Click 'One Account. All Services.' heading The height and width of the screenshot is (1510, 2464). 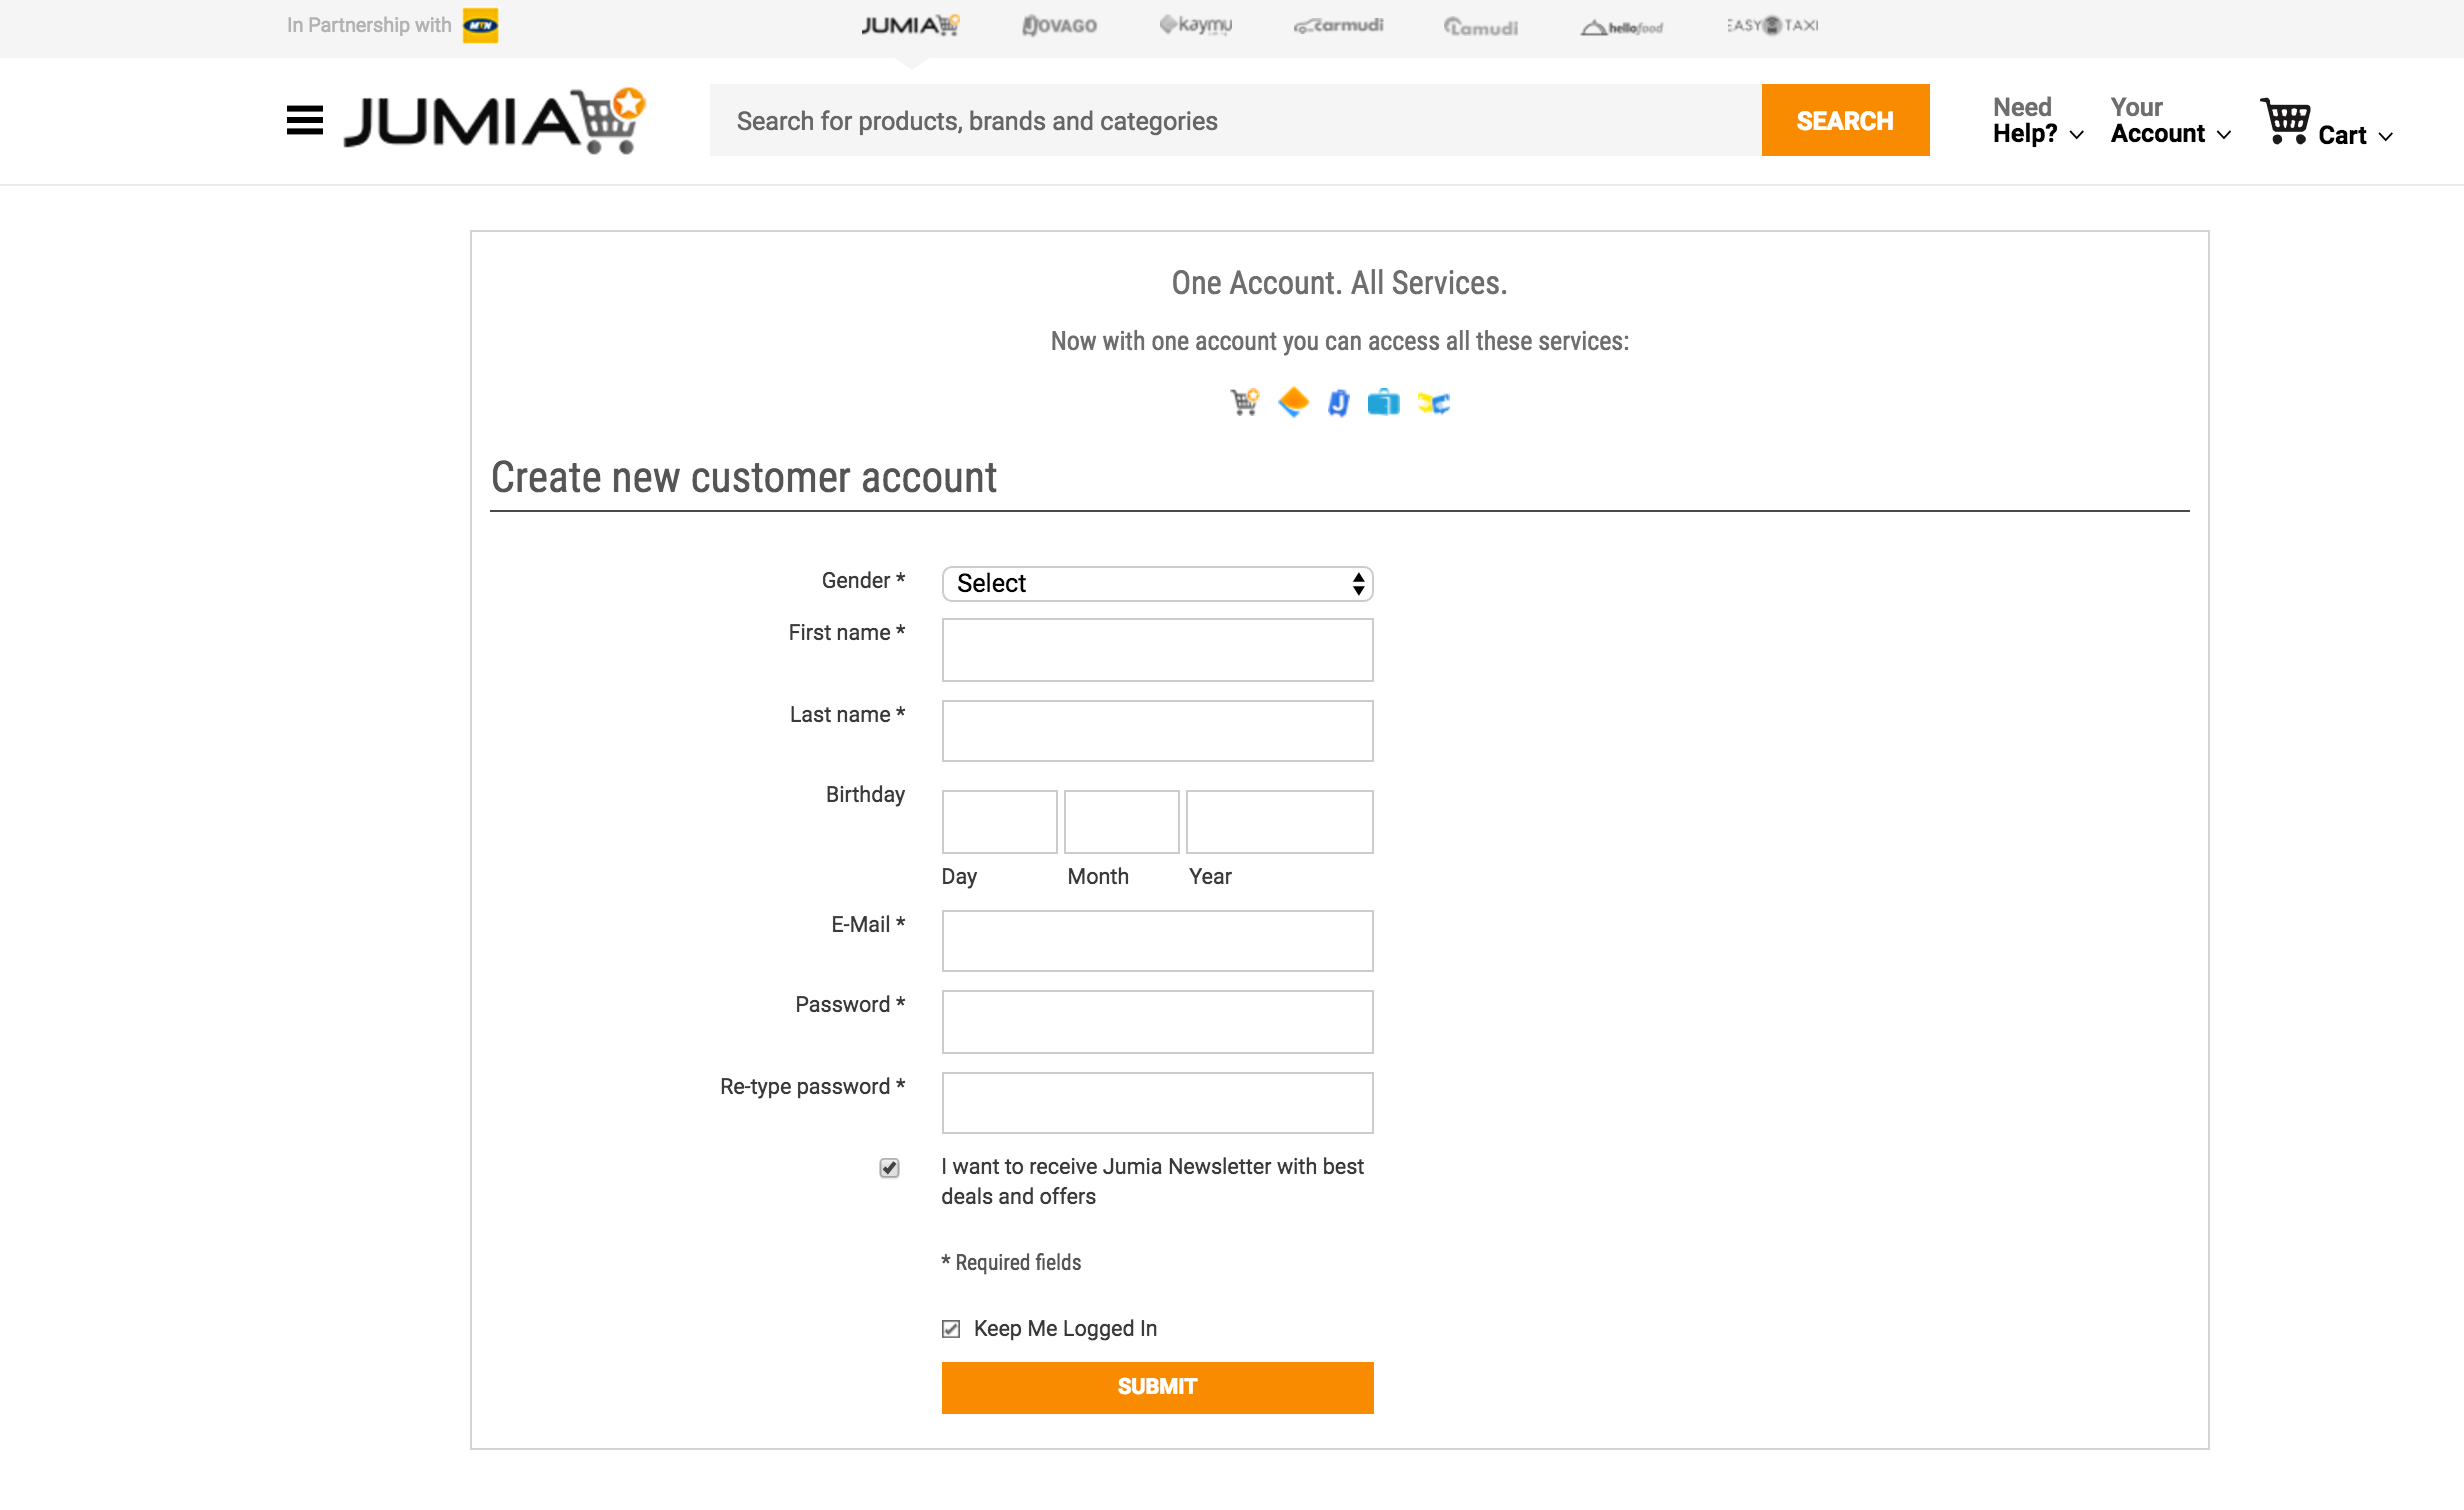point(1339,283)
